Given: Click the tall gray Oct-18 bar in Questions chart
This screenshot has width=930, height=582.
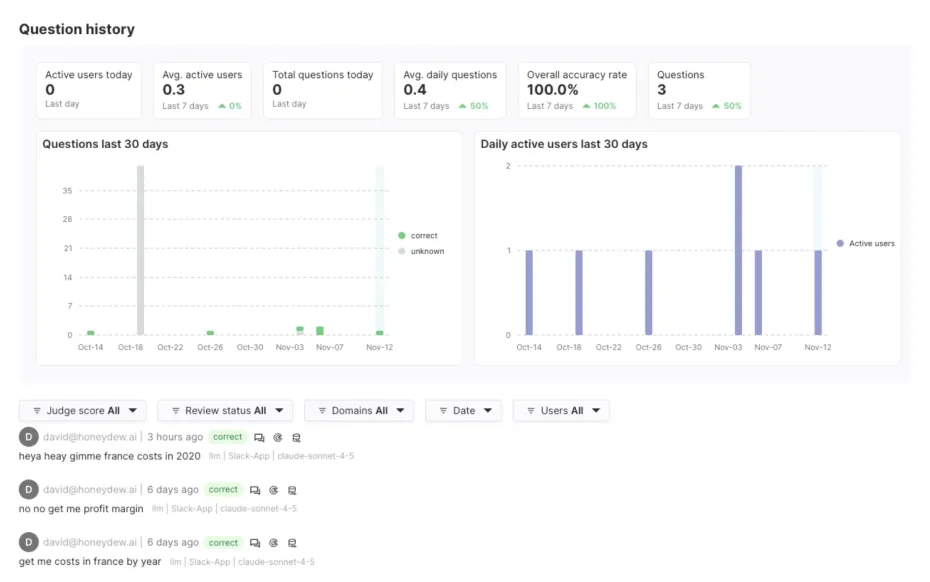Looking at the screenshot, I should tap(140, 250).
